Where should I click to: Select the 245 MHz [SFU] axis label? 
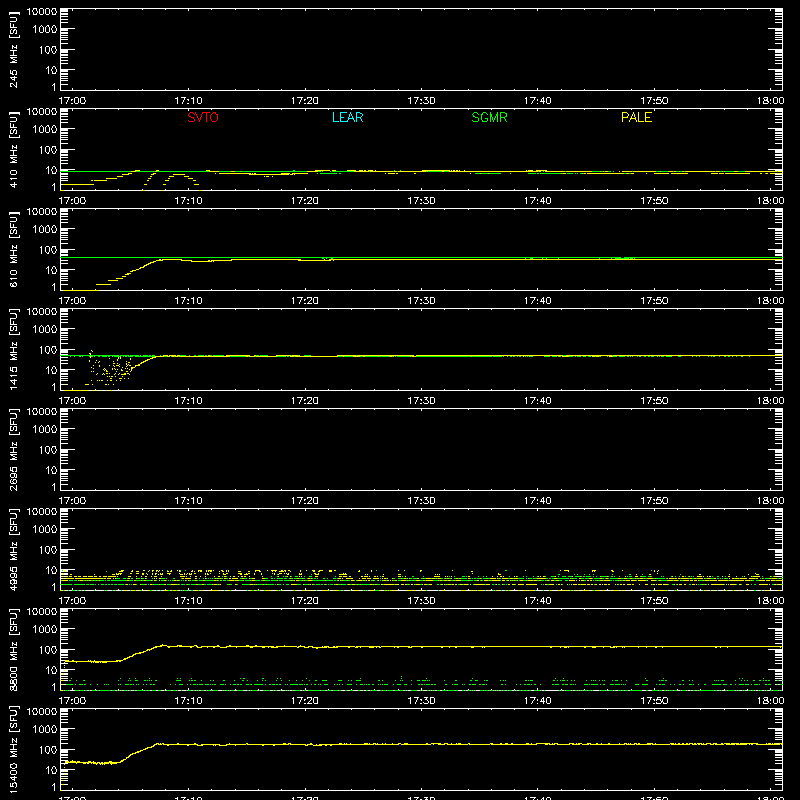click(x=13, y=49)
